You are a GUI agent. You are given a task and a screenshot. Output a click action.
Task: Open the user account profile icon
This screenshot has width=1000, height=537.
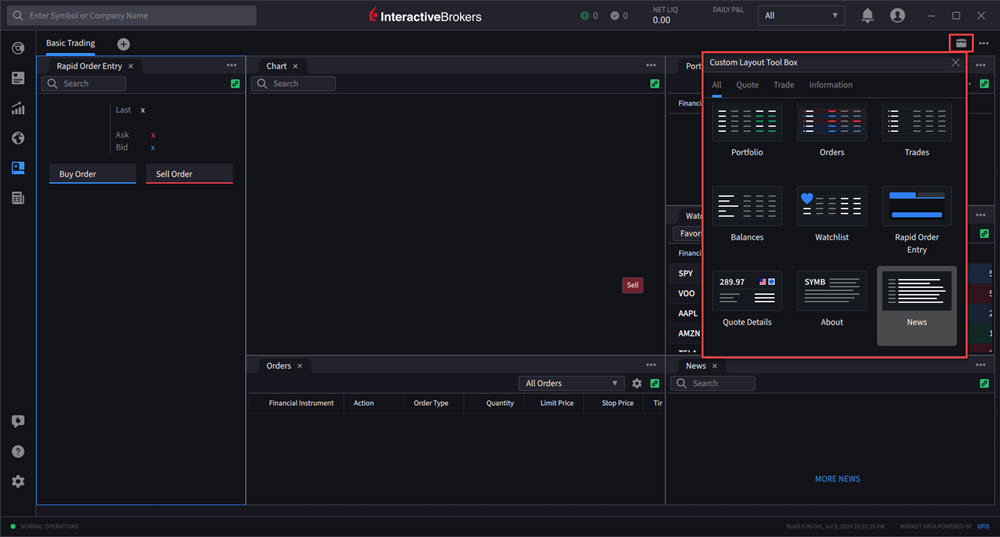coord(897,15)
